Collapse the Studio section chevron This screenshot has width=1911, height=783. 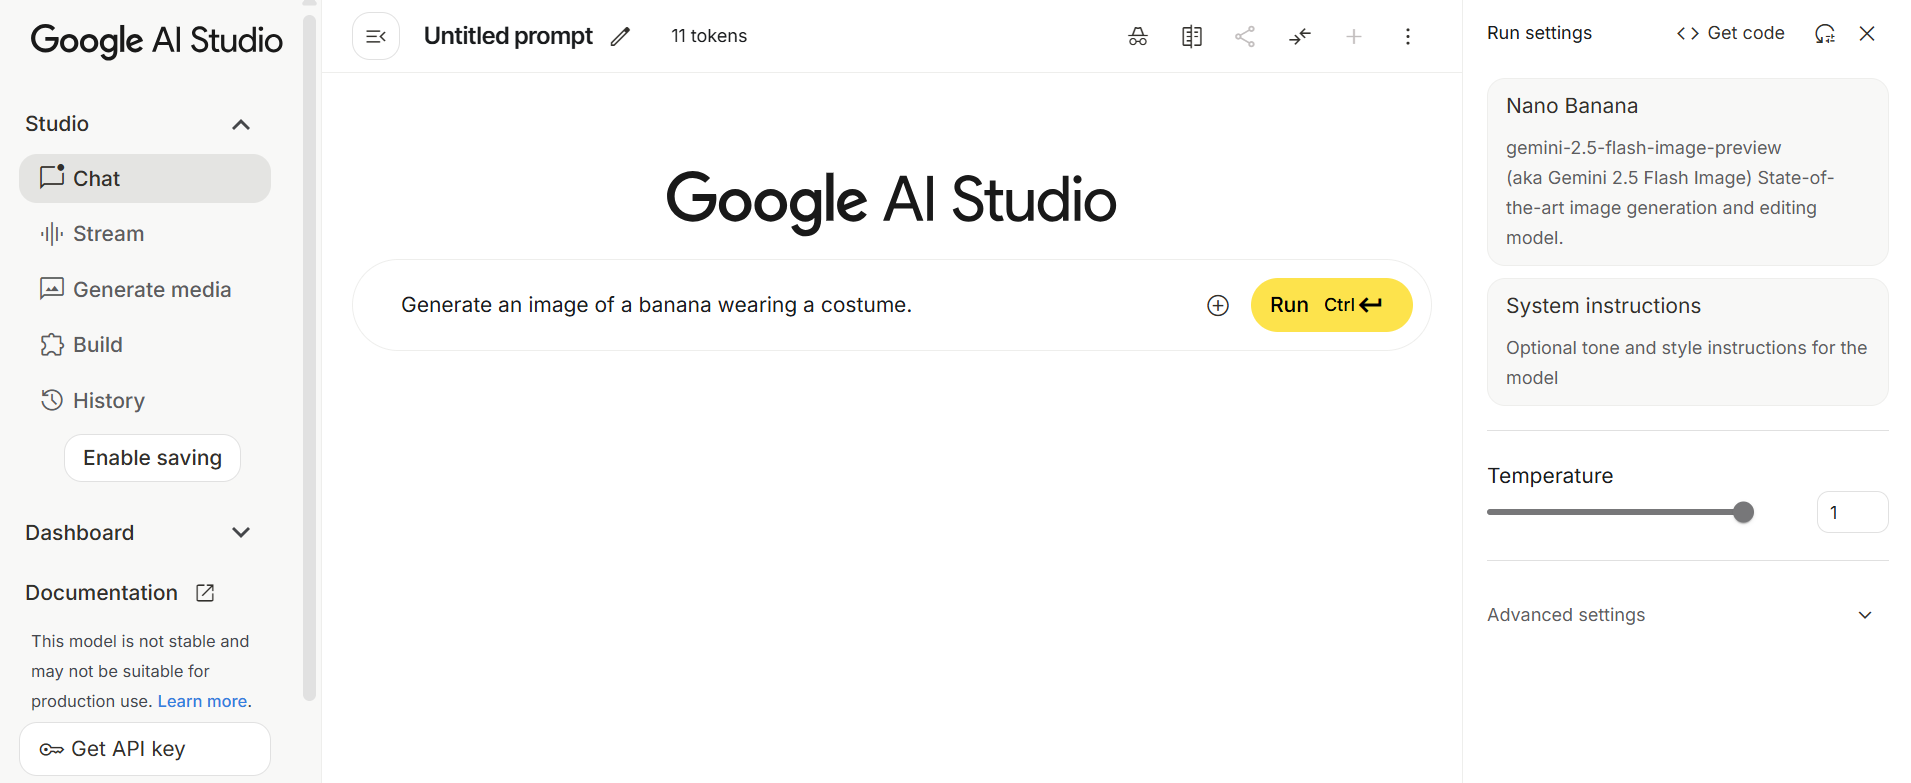click(241, 125)
